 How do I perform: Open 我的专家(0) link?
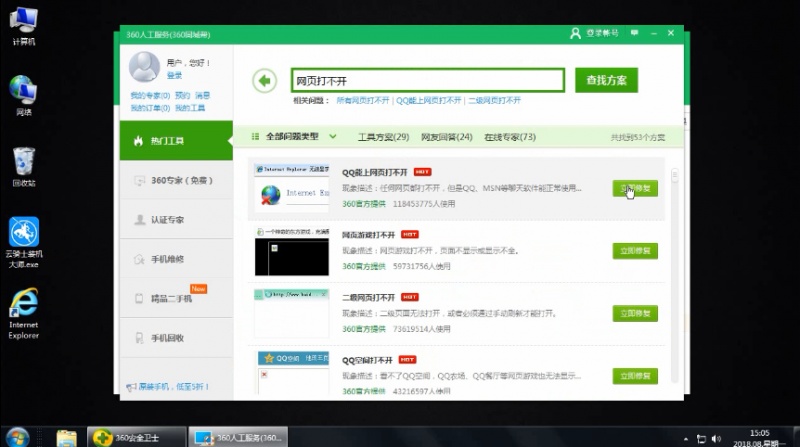(x=150, y=95)
